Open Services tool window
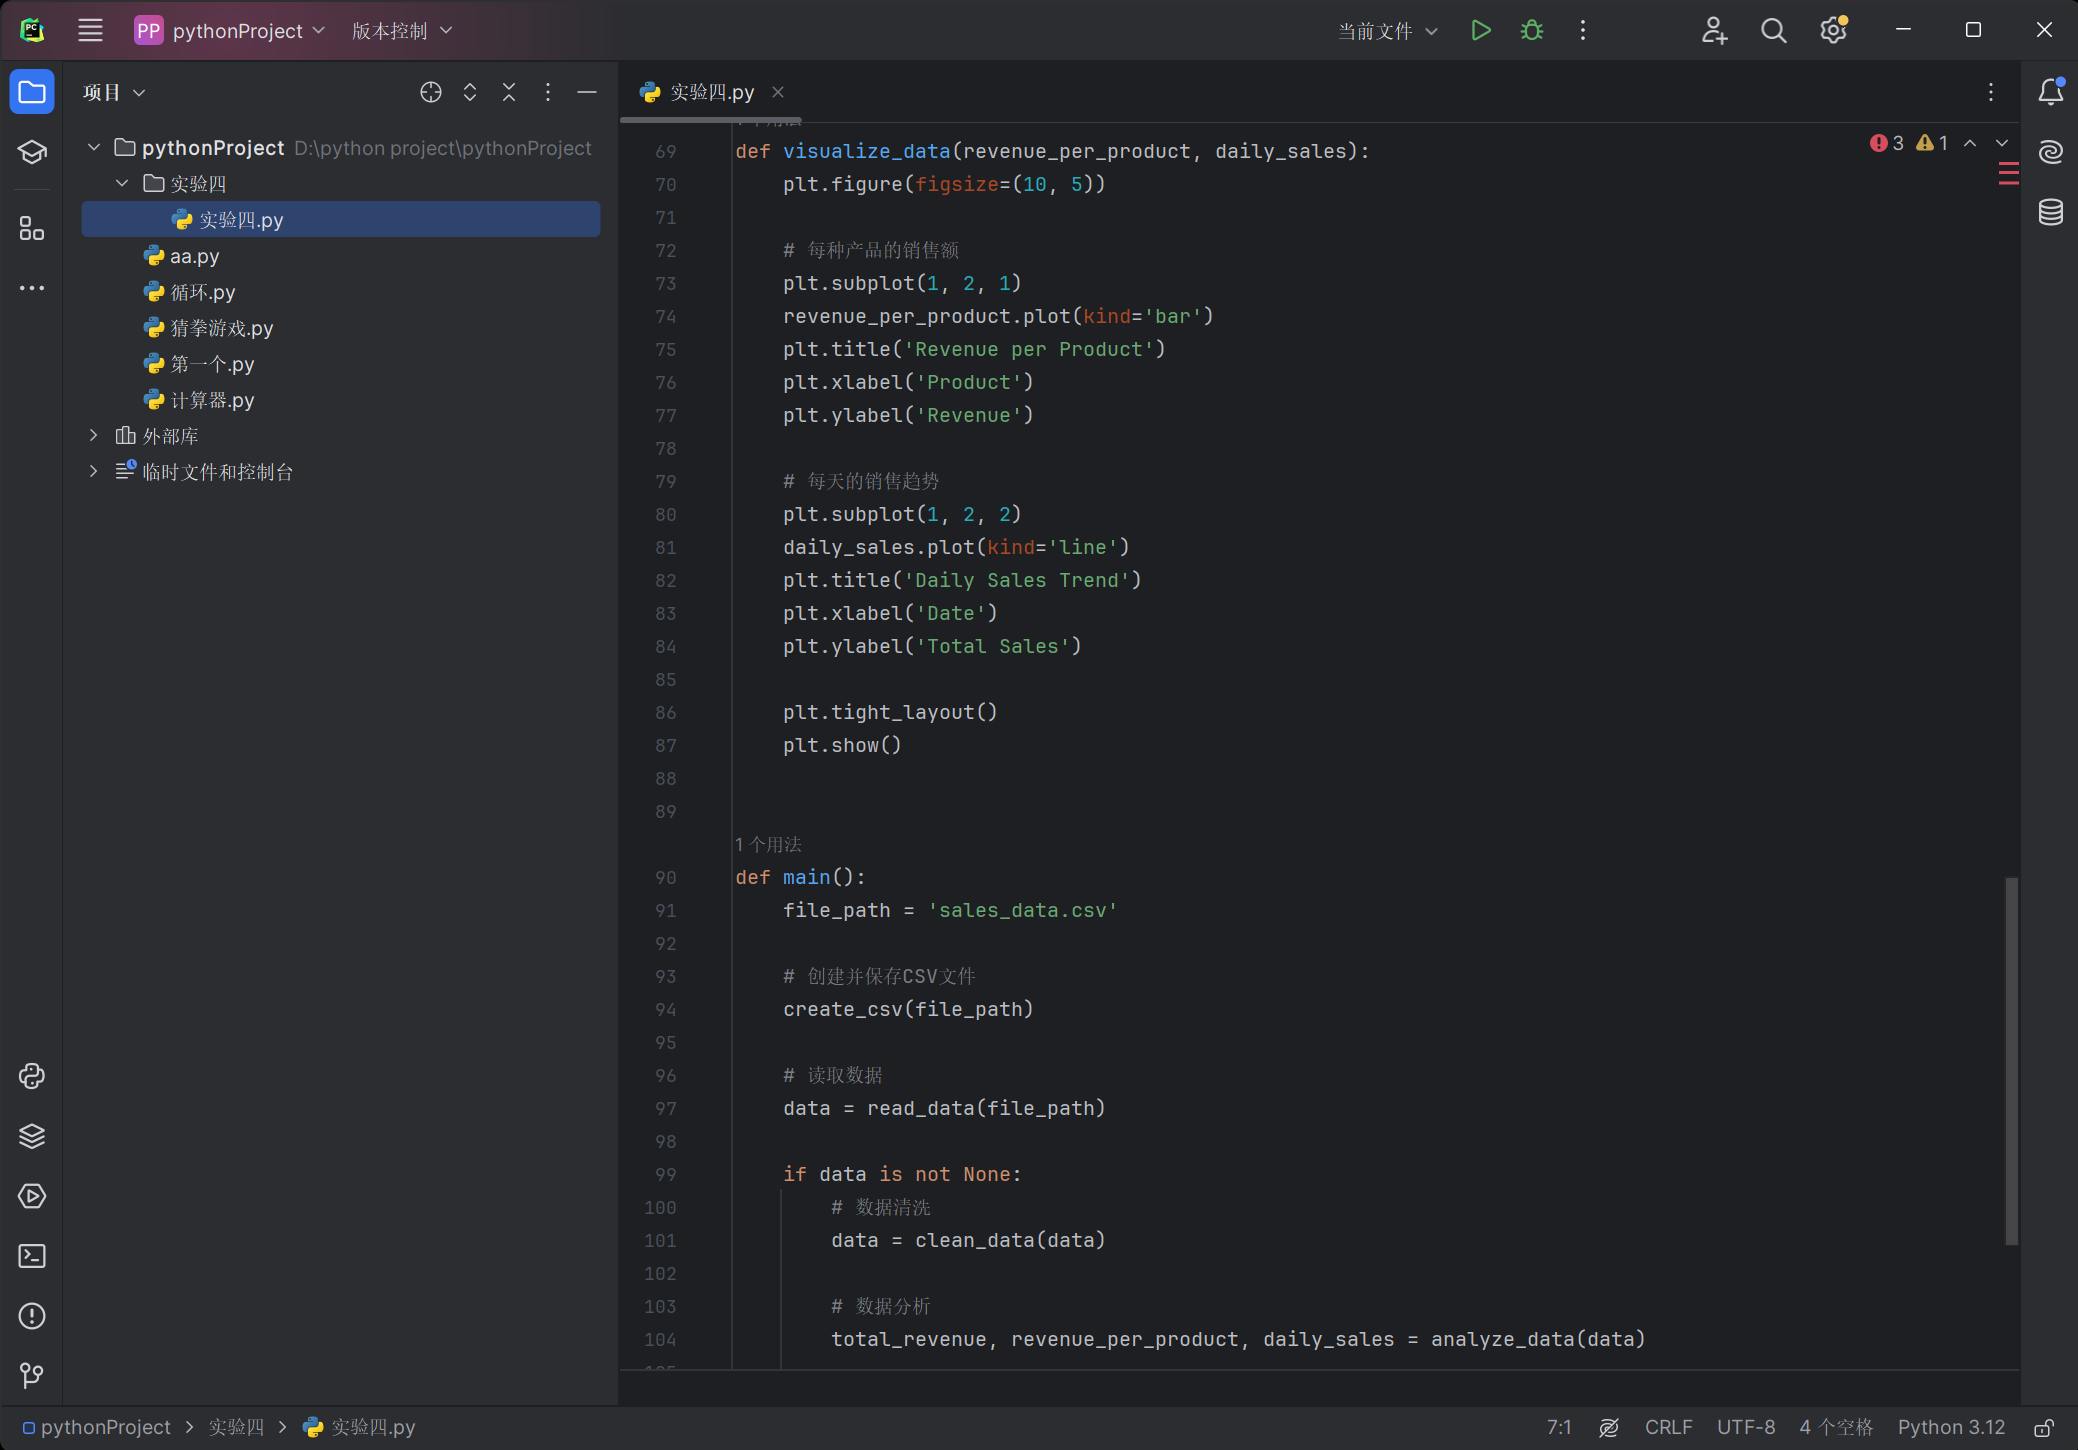The height and width of the screenshot is (1450, 2078). [32, 1196]
